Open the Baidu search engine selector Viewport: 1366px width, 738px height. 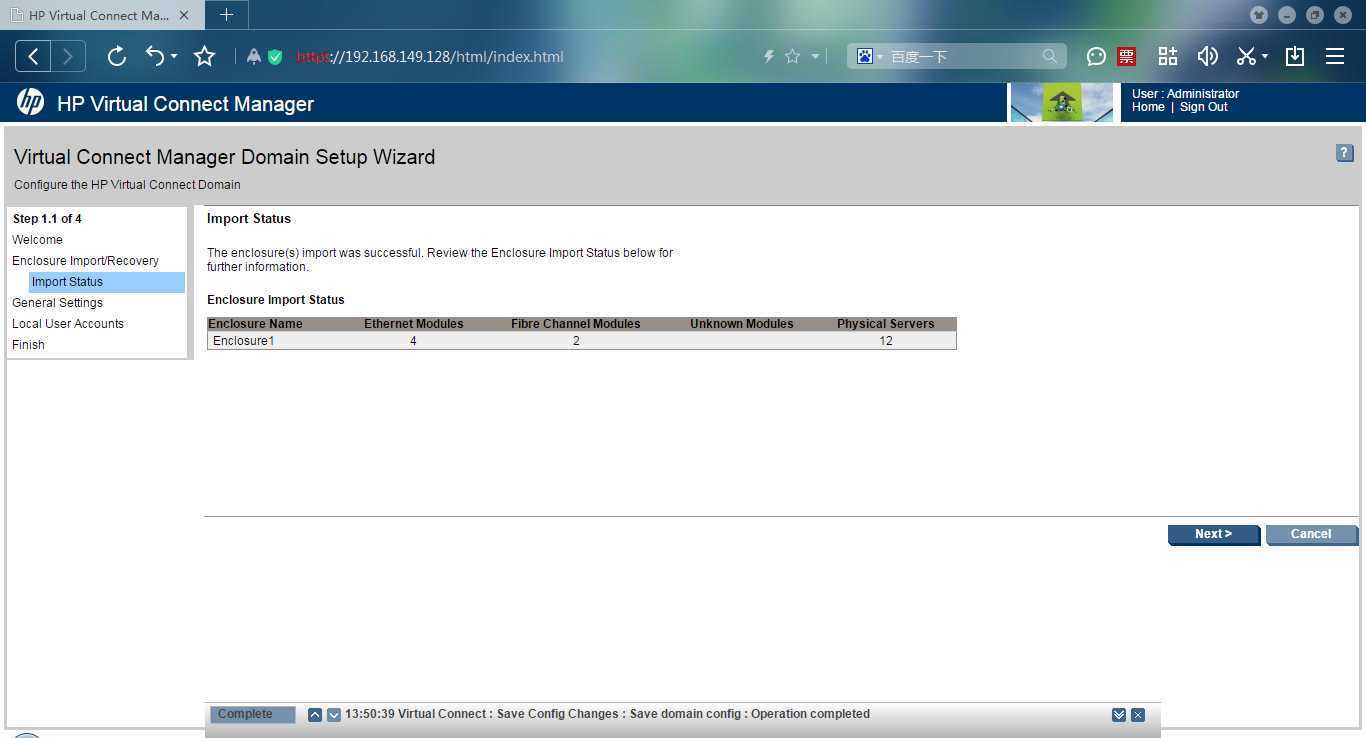pyautogui.click(x=869, y=57)
